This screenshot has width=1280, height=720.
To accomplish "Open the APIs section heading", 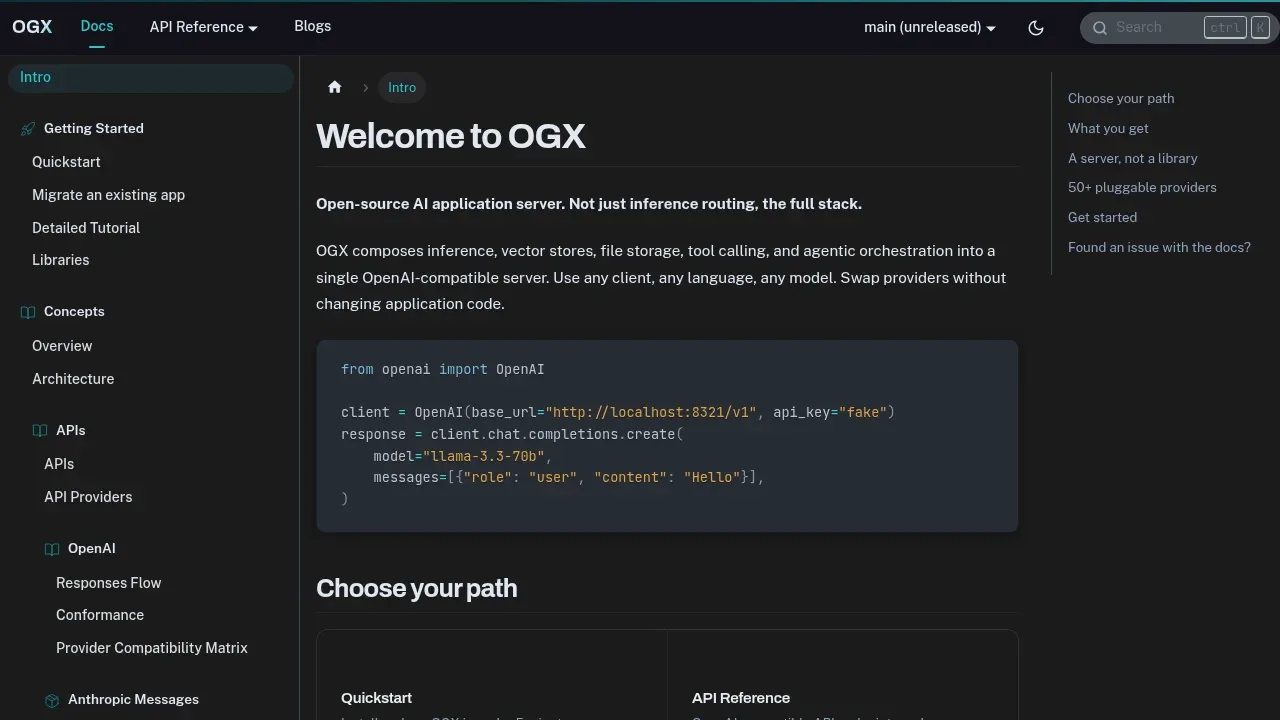I will point(70,430).
